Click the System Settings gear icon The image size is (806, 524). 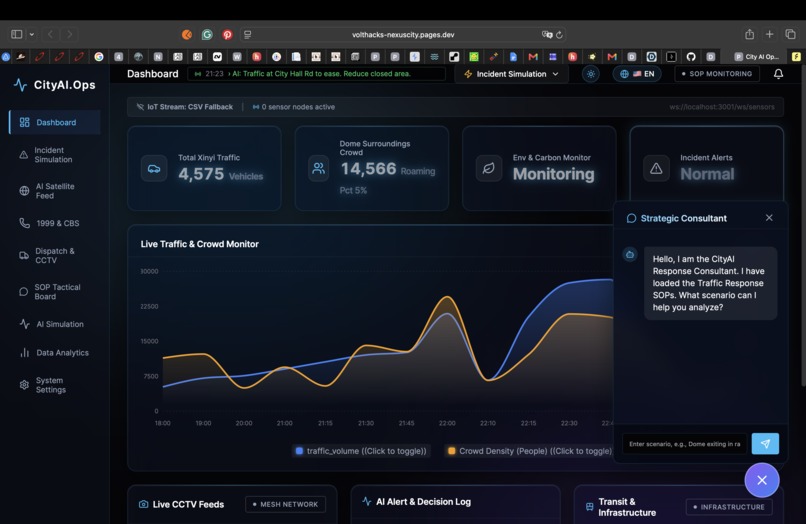point(24,385)
